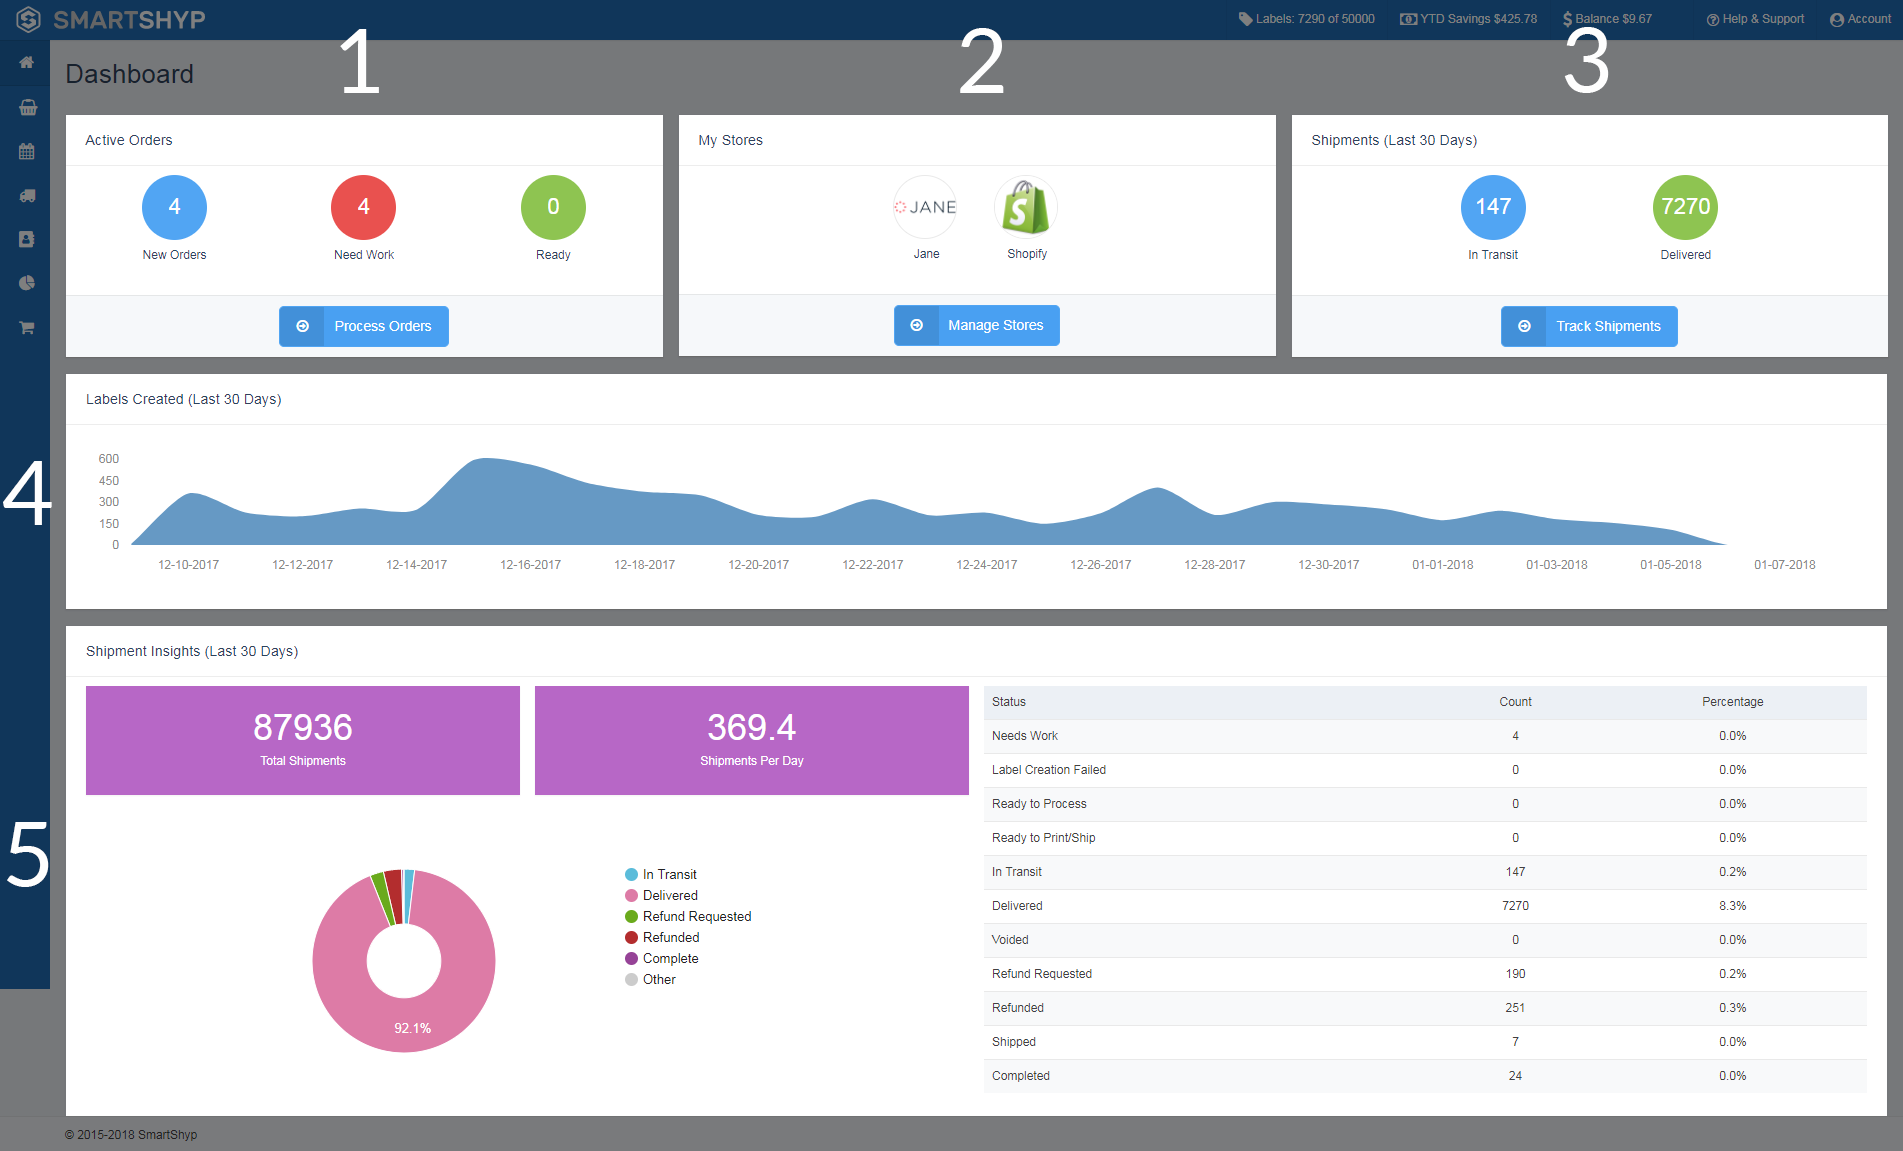Open the shopping cart sidebar icon
Viewport: 1903px width, 1151px height.
pyautogui.click(x=27, y=327)
